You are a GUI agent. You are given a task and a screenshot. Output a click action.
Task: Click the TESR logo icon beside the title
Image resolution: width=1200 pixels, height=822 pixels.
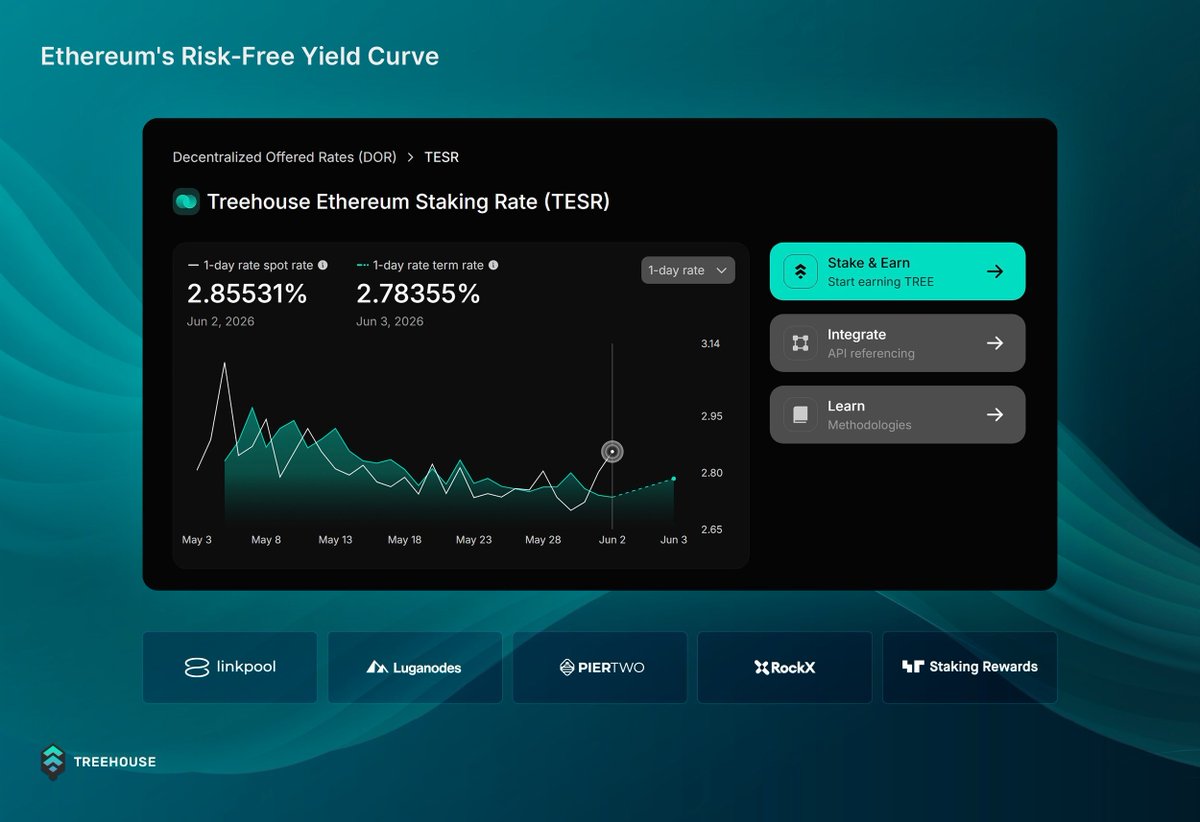(x=186, y=201)
